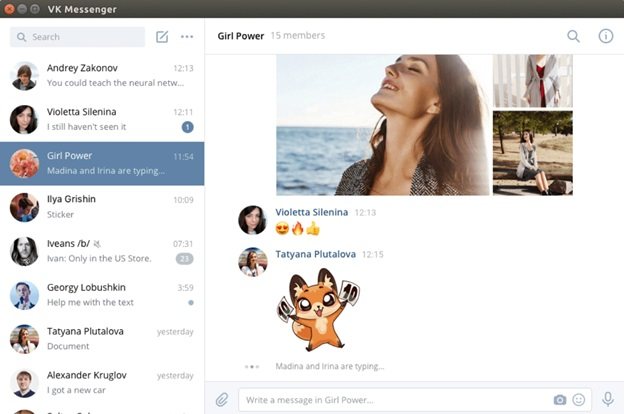The width and height of the screenshot is (624, 414).
Task: Click the paperclip attachment icon
Action: [x=222, y=399]
